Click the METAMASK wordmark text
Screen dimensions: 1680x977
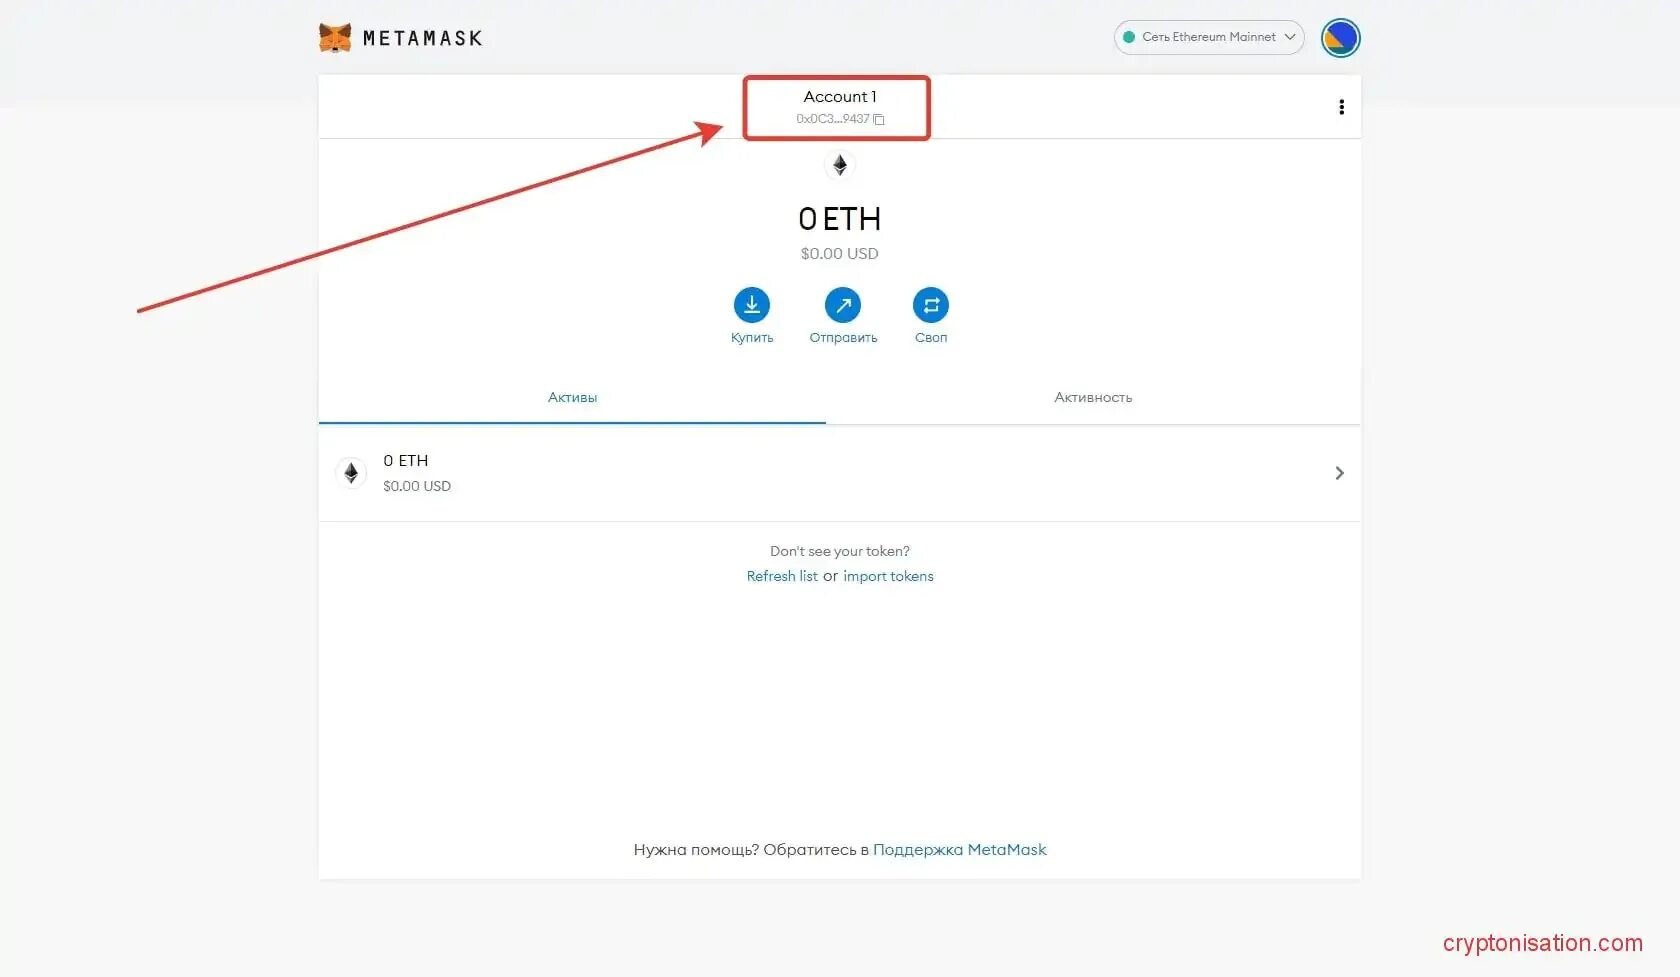(422, 38)
